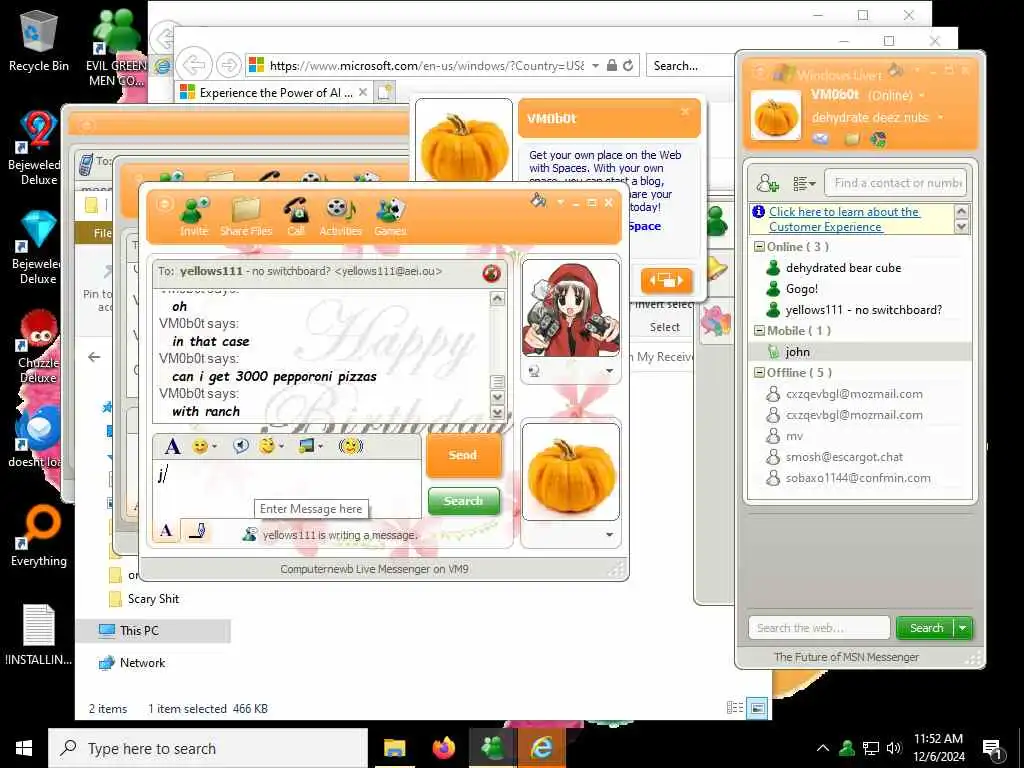Open the Windows Start button
Image resolution: width=1024 pixels, height=768 pixels.
coord(24,748)
